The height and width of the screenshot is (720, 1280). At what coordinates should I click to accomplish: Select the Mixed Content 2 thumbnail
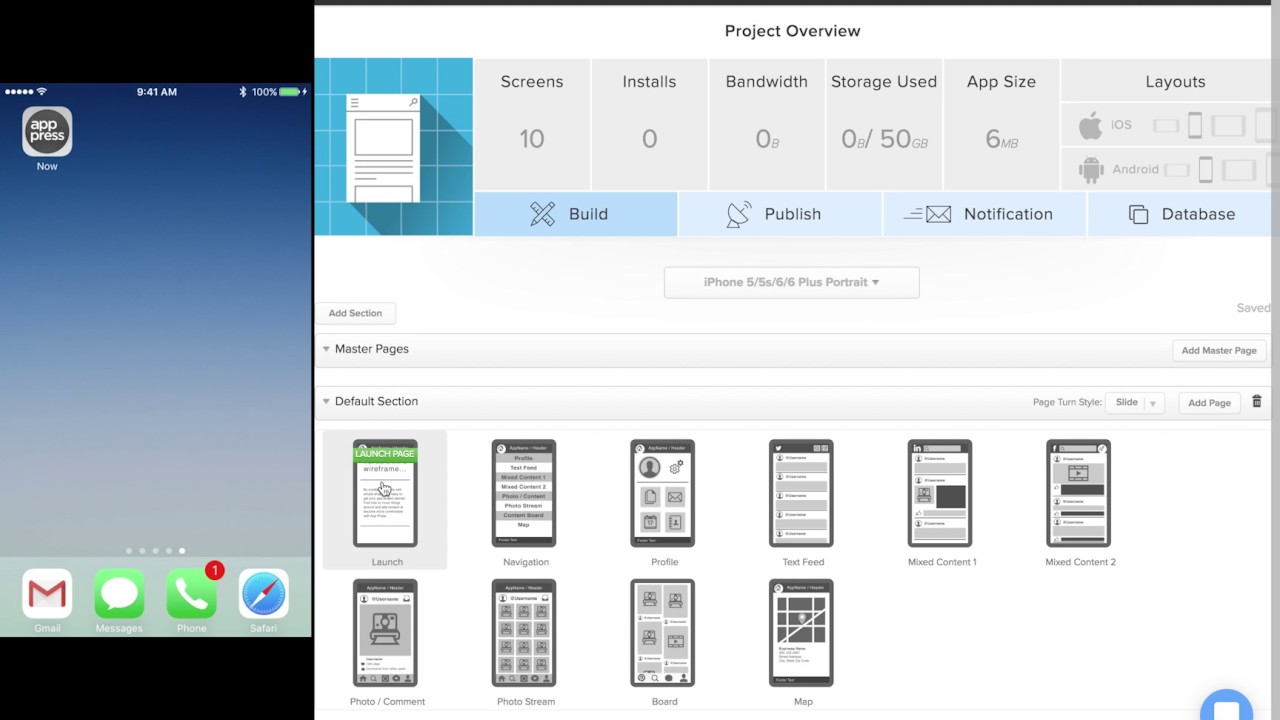pyautogui.click(x=1079, y=493)
